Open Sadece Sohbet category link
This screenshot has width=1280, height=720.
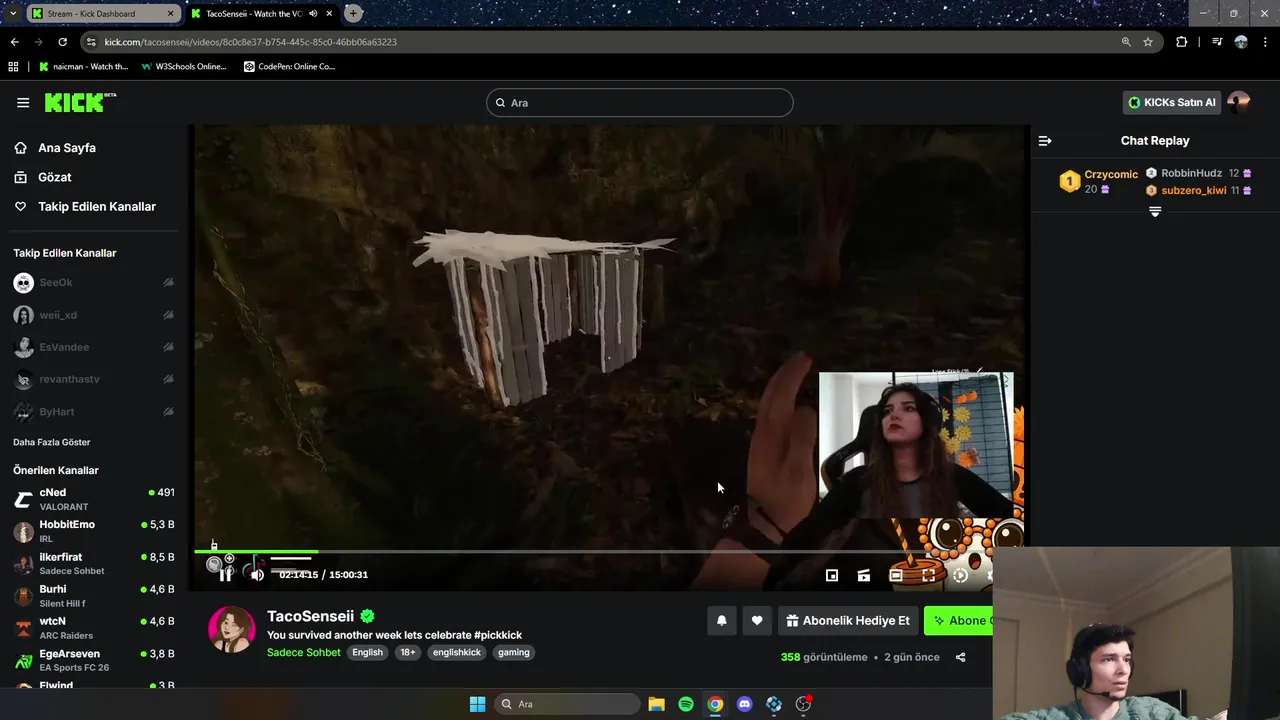[304, 652]
